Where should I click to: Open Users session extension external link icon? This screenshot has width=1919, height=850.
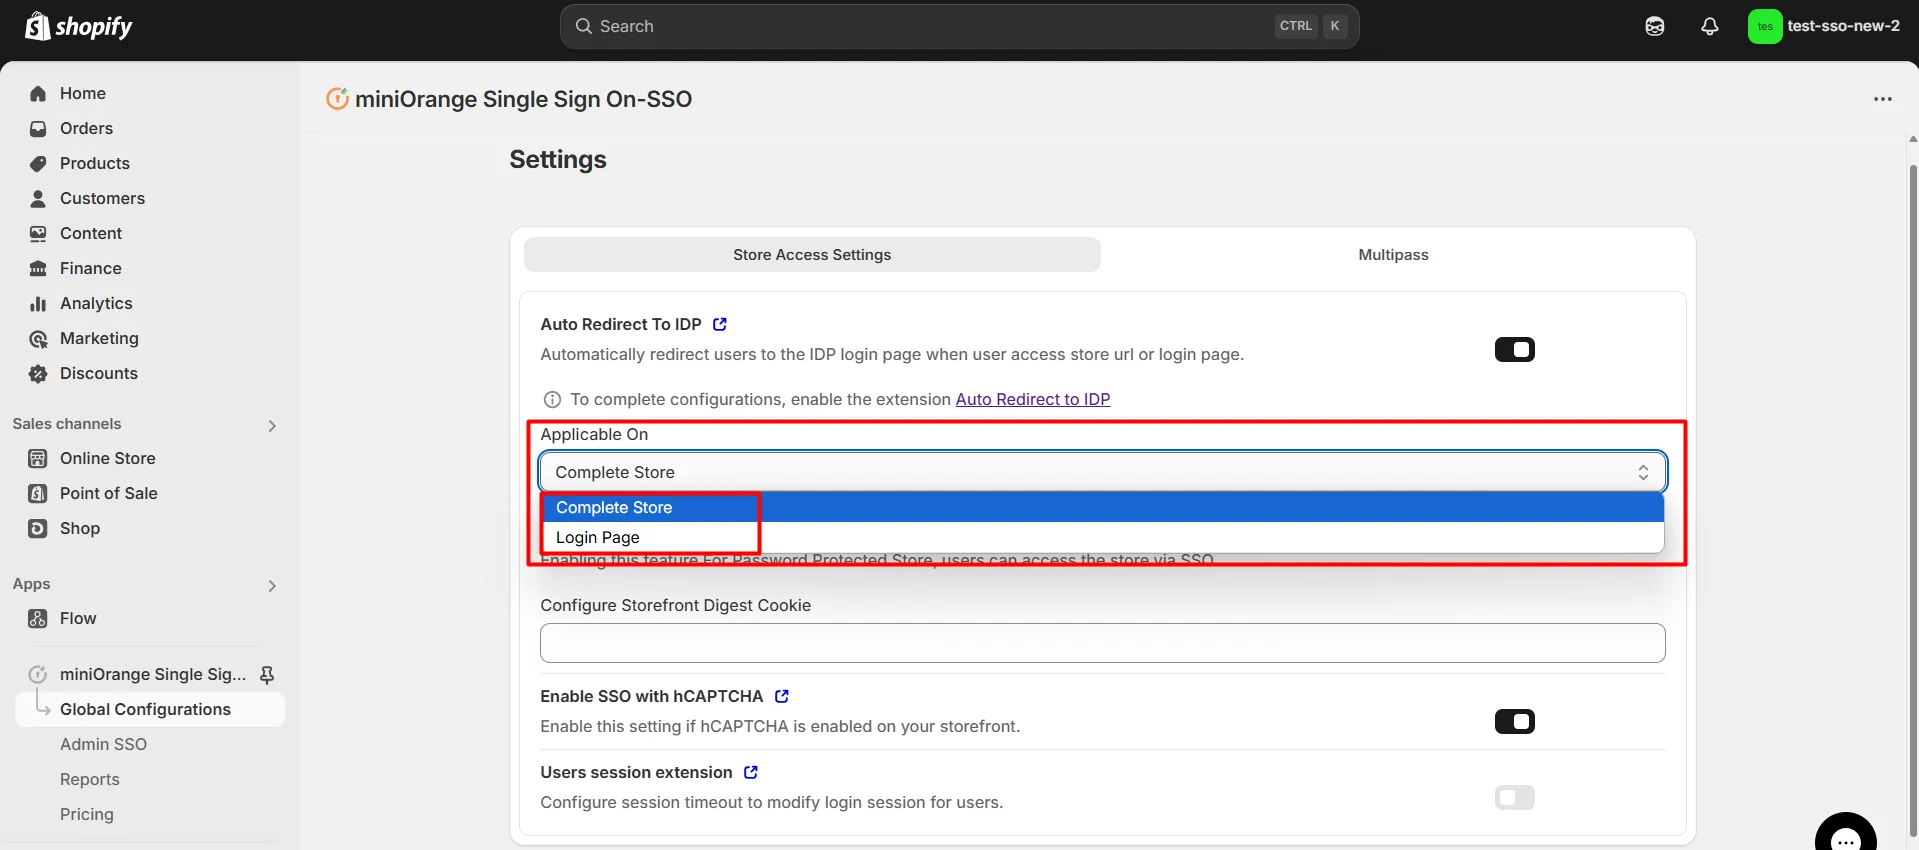[x=751, y=772]
